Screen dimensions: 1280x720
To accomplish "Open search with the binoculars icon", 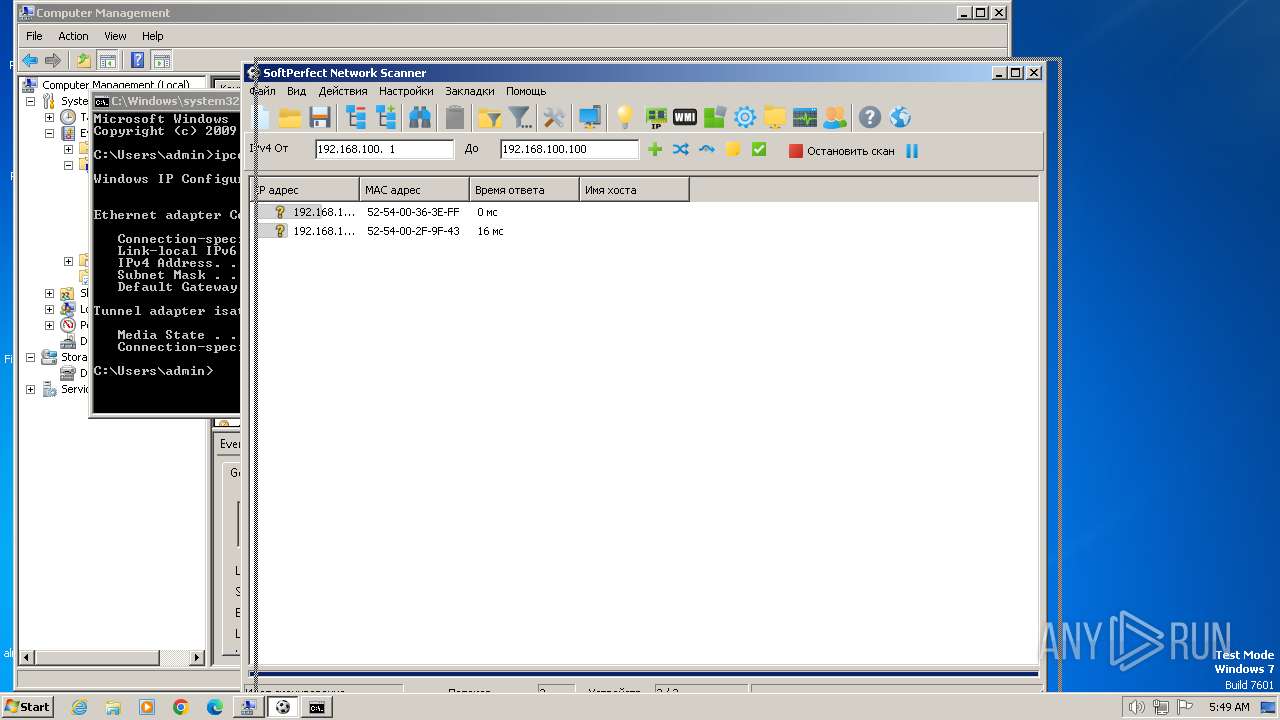I will coord(420,118).
